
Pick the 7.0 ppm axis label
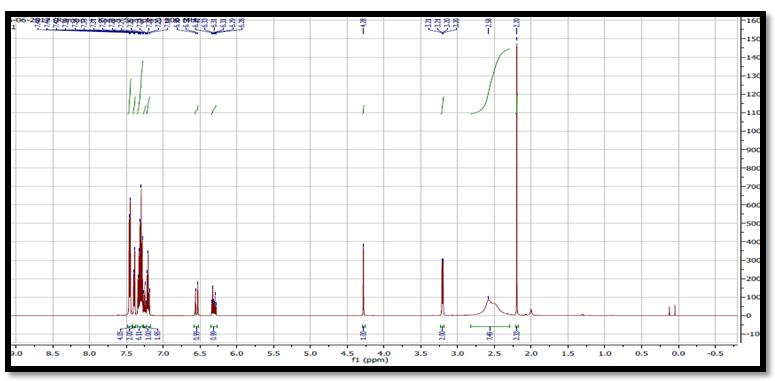(163, 353)
